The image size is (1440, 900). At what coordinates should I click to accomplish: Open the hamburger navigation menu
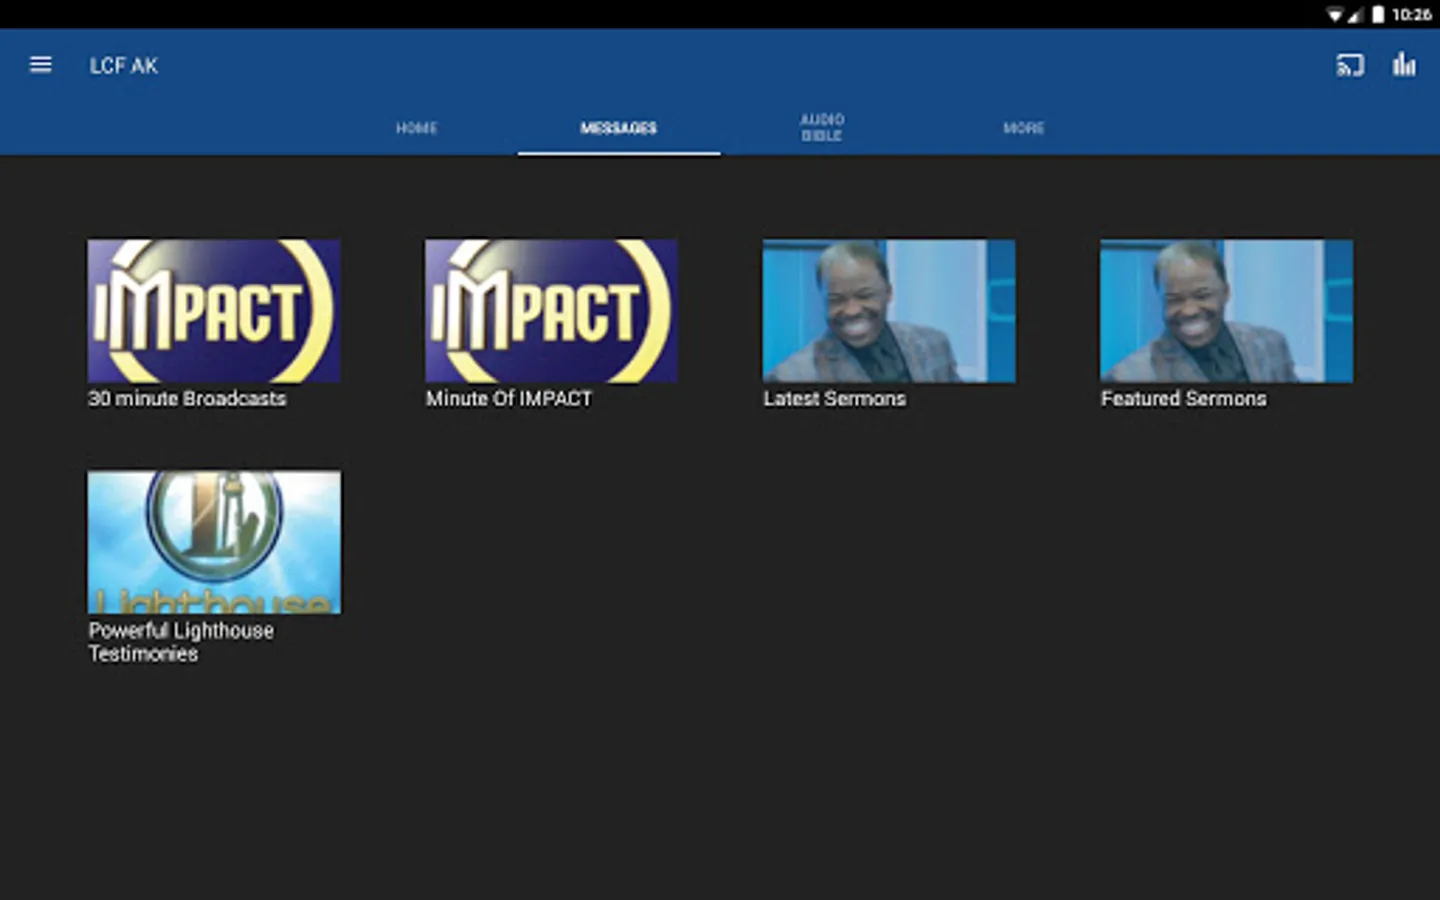point(41,65)
